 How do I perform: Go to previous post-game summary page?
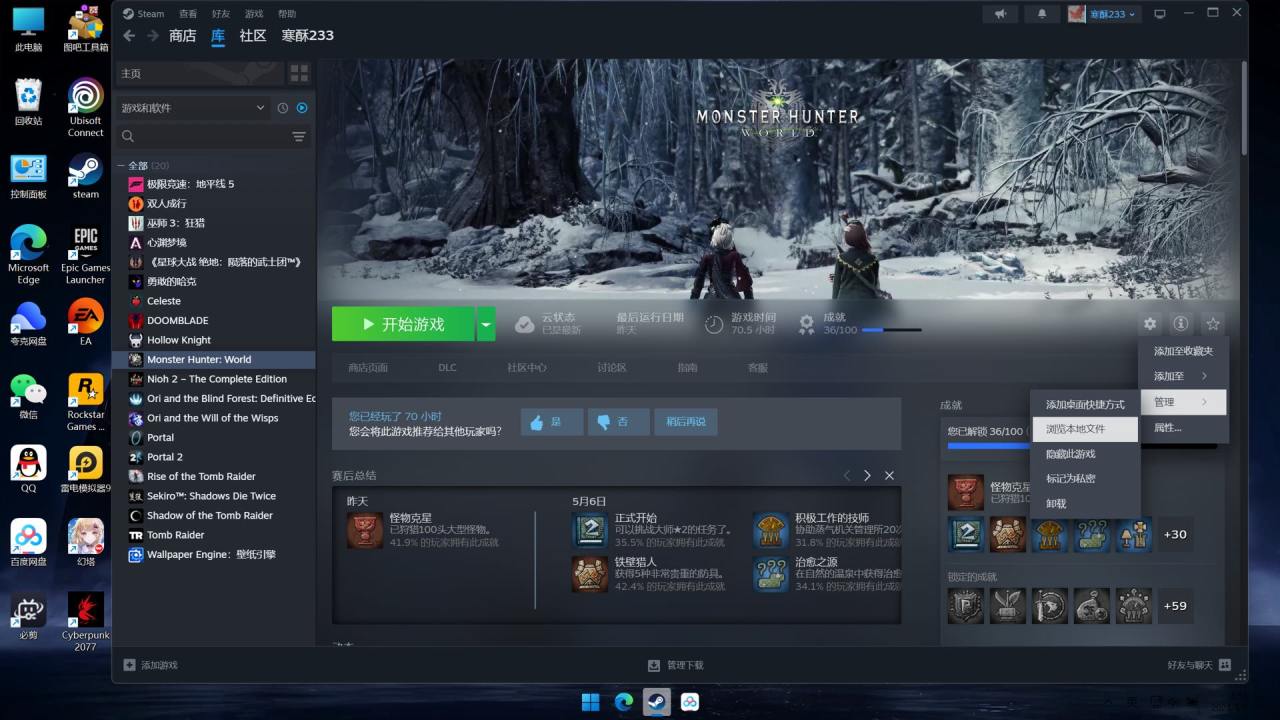click(846, 475)
